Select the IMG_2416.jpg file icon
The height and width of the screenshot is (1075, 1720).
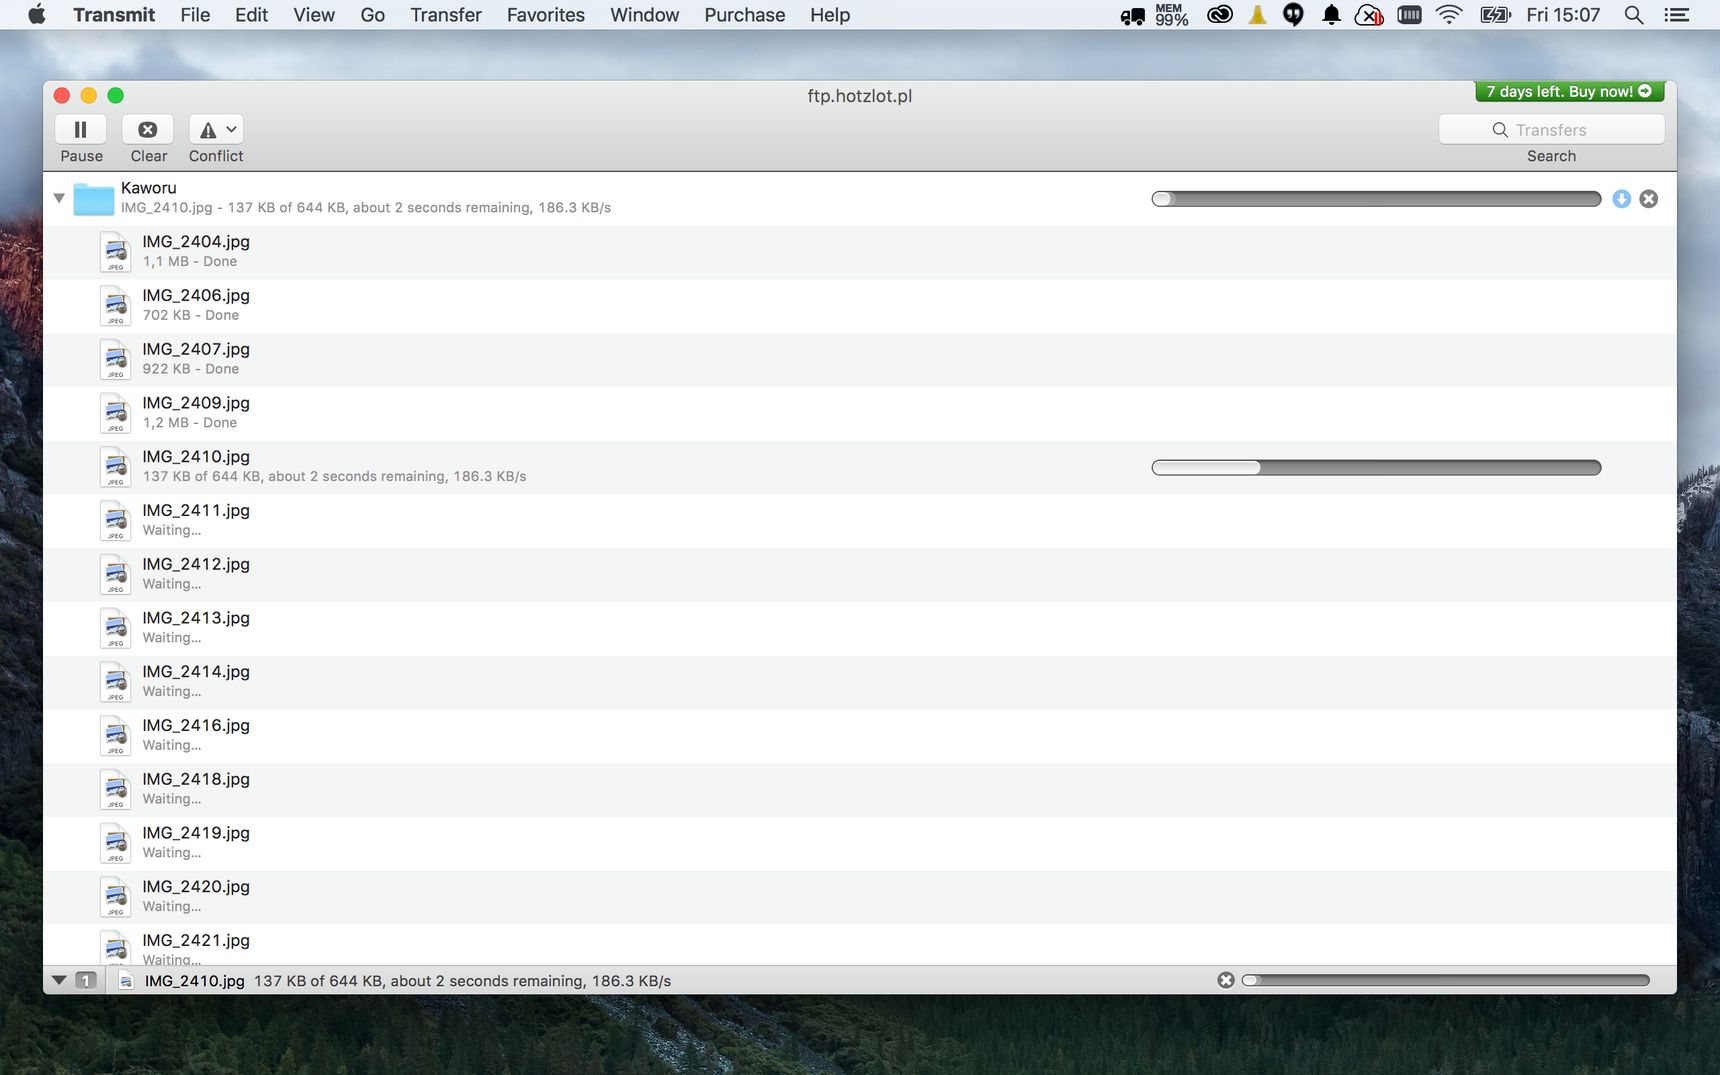coord(116,736)
